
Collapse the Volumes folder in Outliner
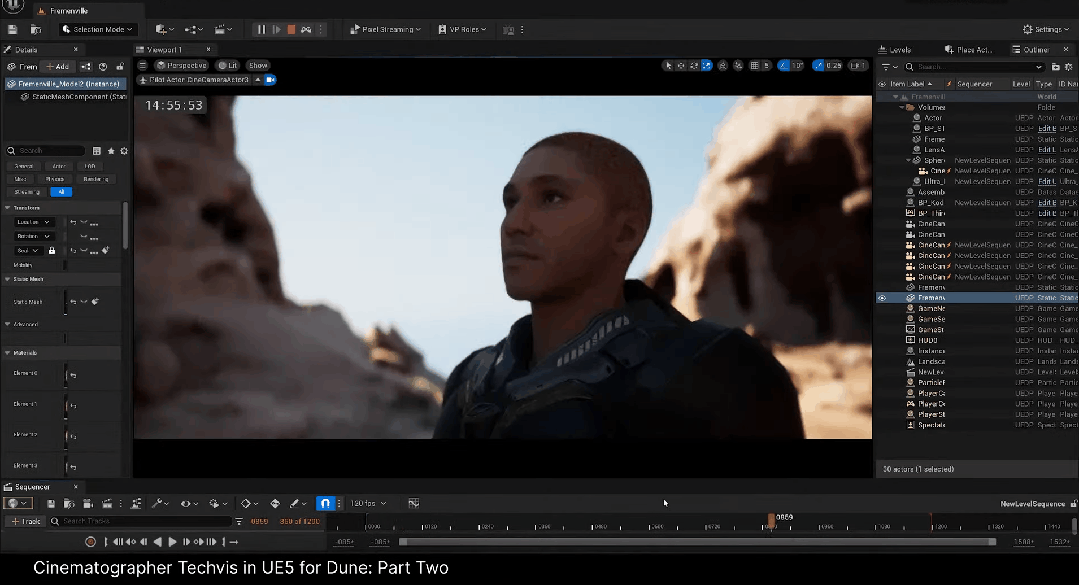point(901,107)
